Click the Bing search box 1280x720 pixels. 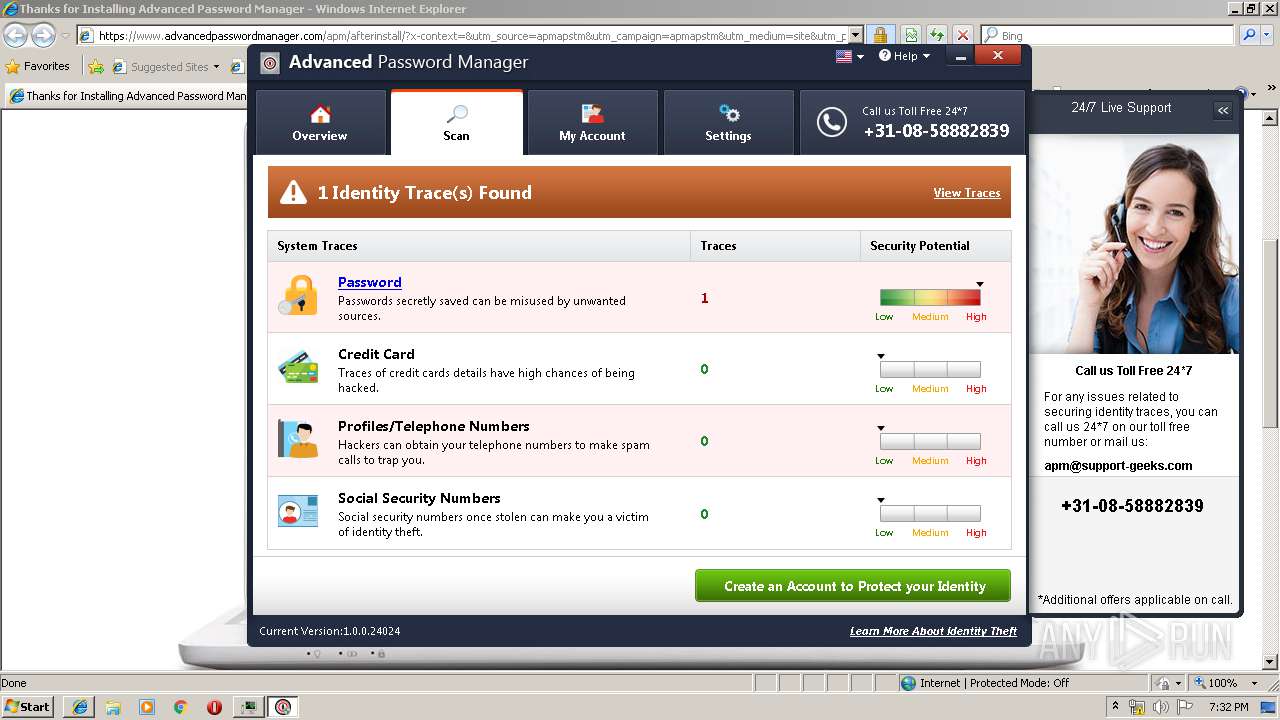click(x=1107, y=35)
